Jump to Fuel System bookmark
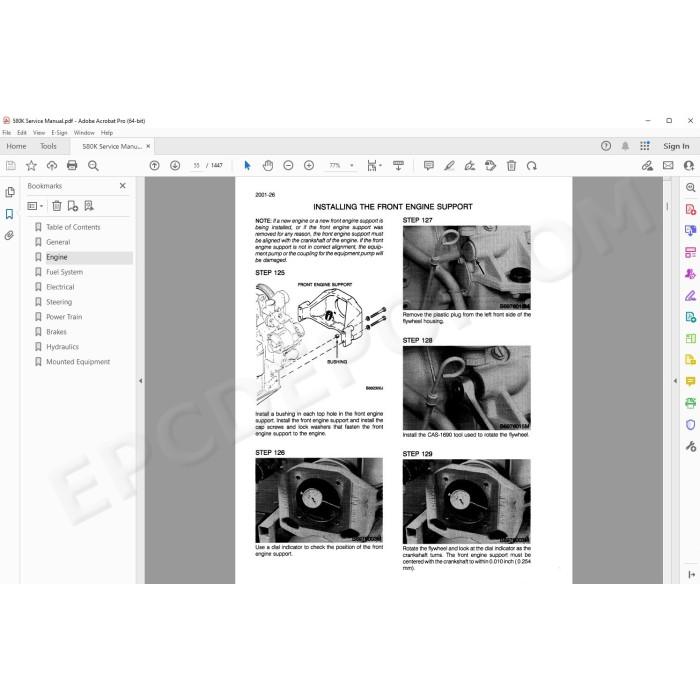Image resolution: width=700 pixels, height=700 pixels. click(x=64, y=272)
